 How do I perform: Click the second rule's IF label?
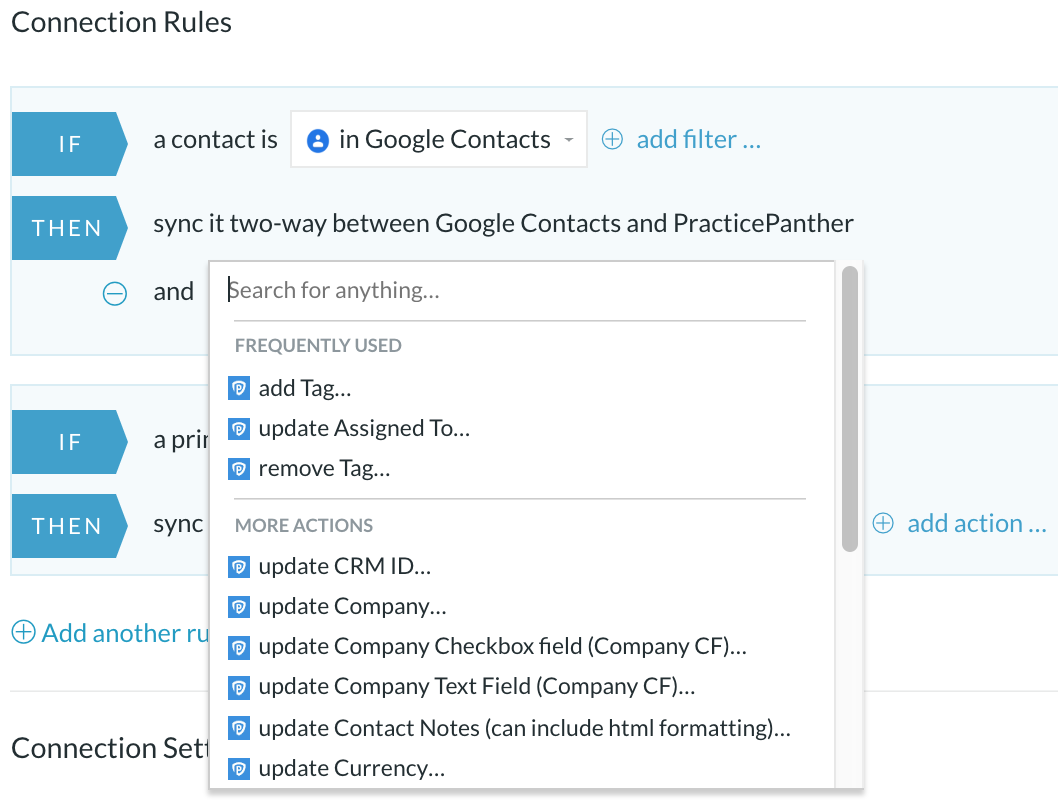coord(70,442)
